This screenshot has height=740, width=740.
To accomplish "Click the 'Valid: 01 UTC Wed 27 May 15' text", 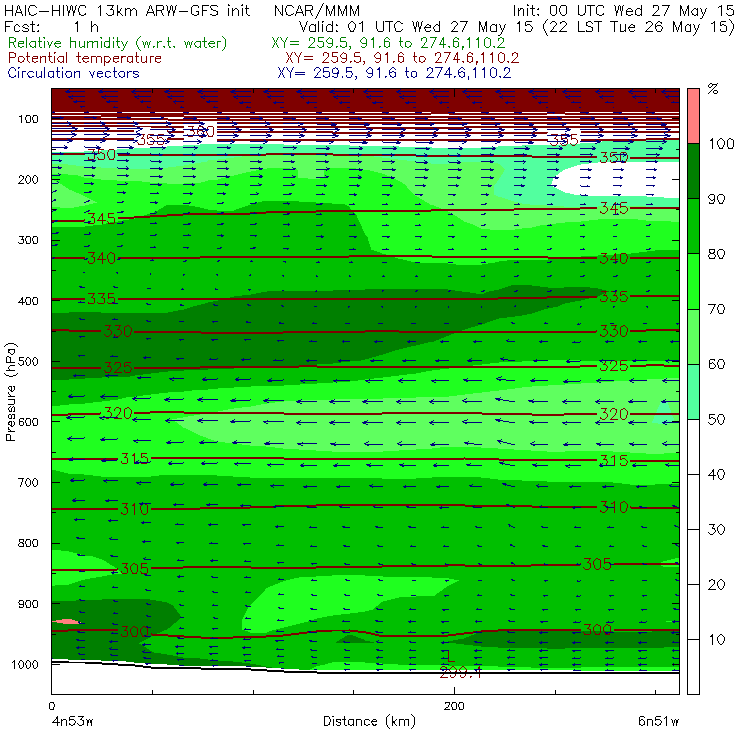I will click(x=416, y=26).
